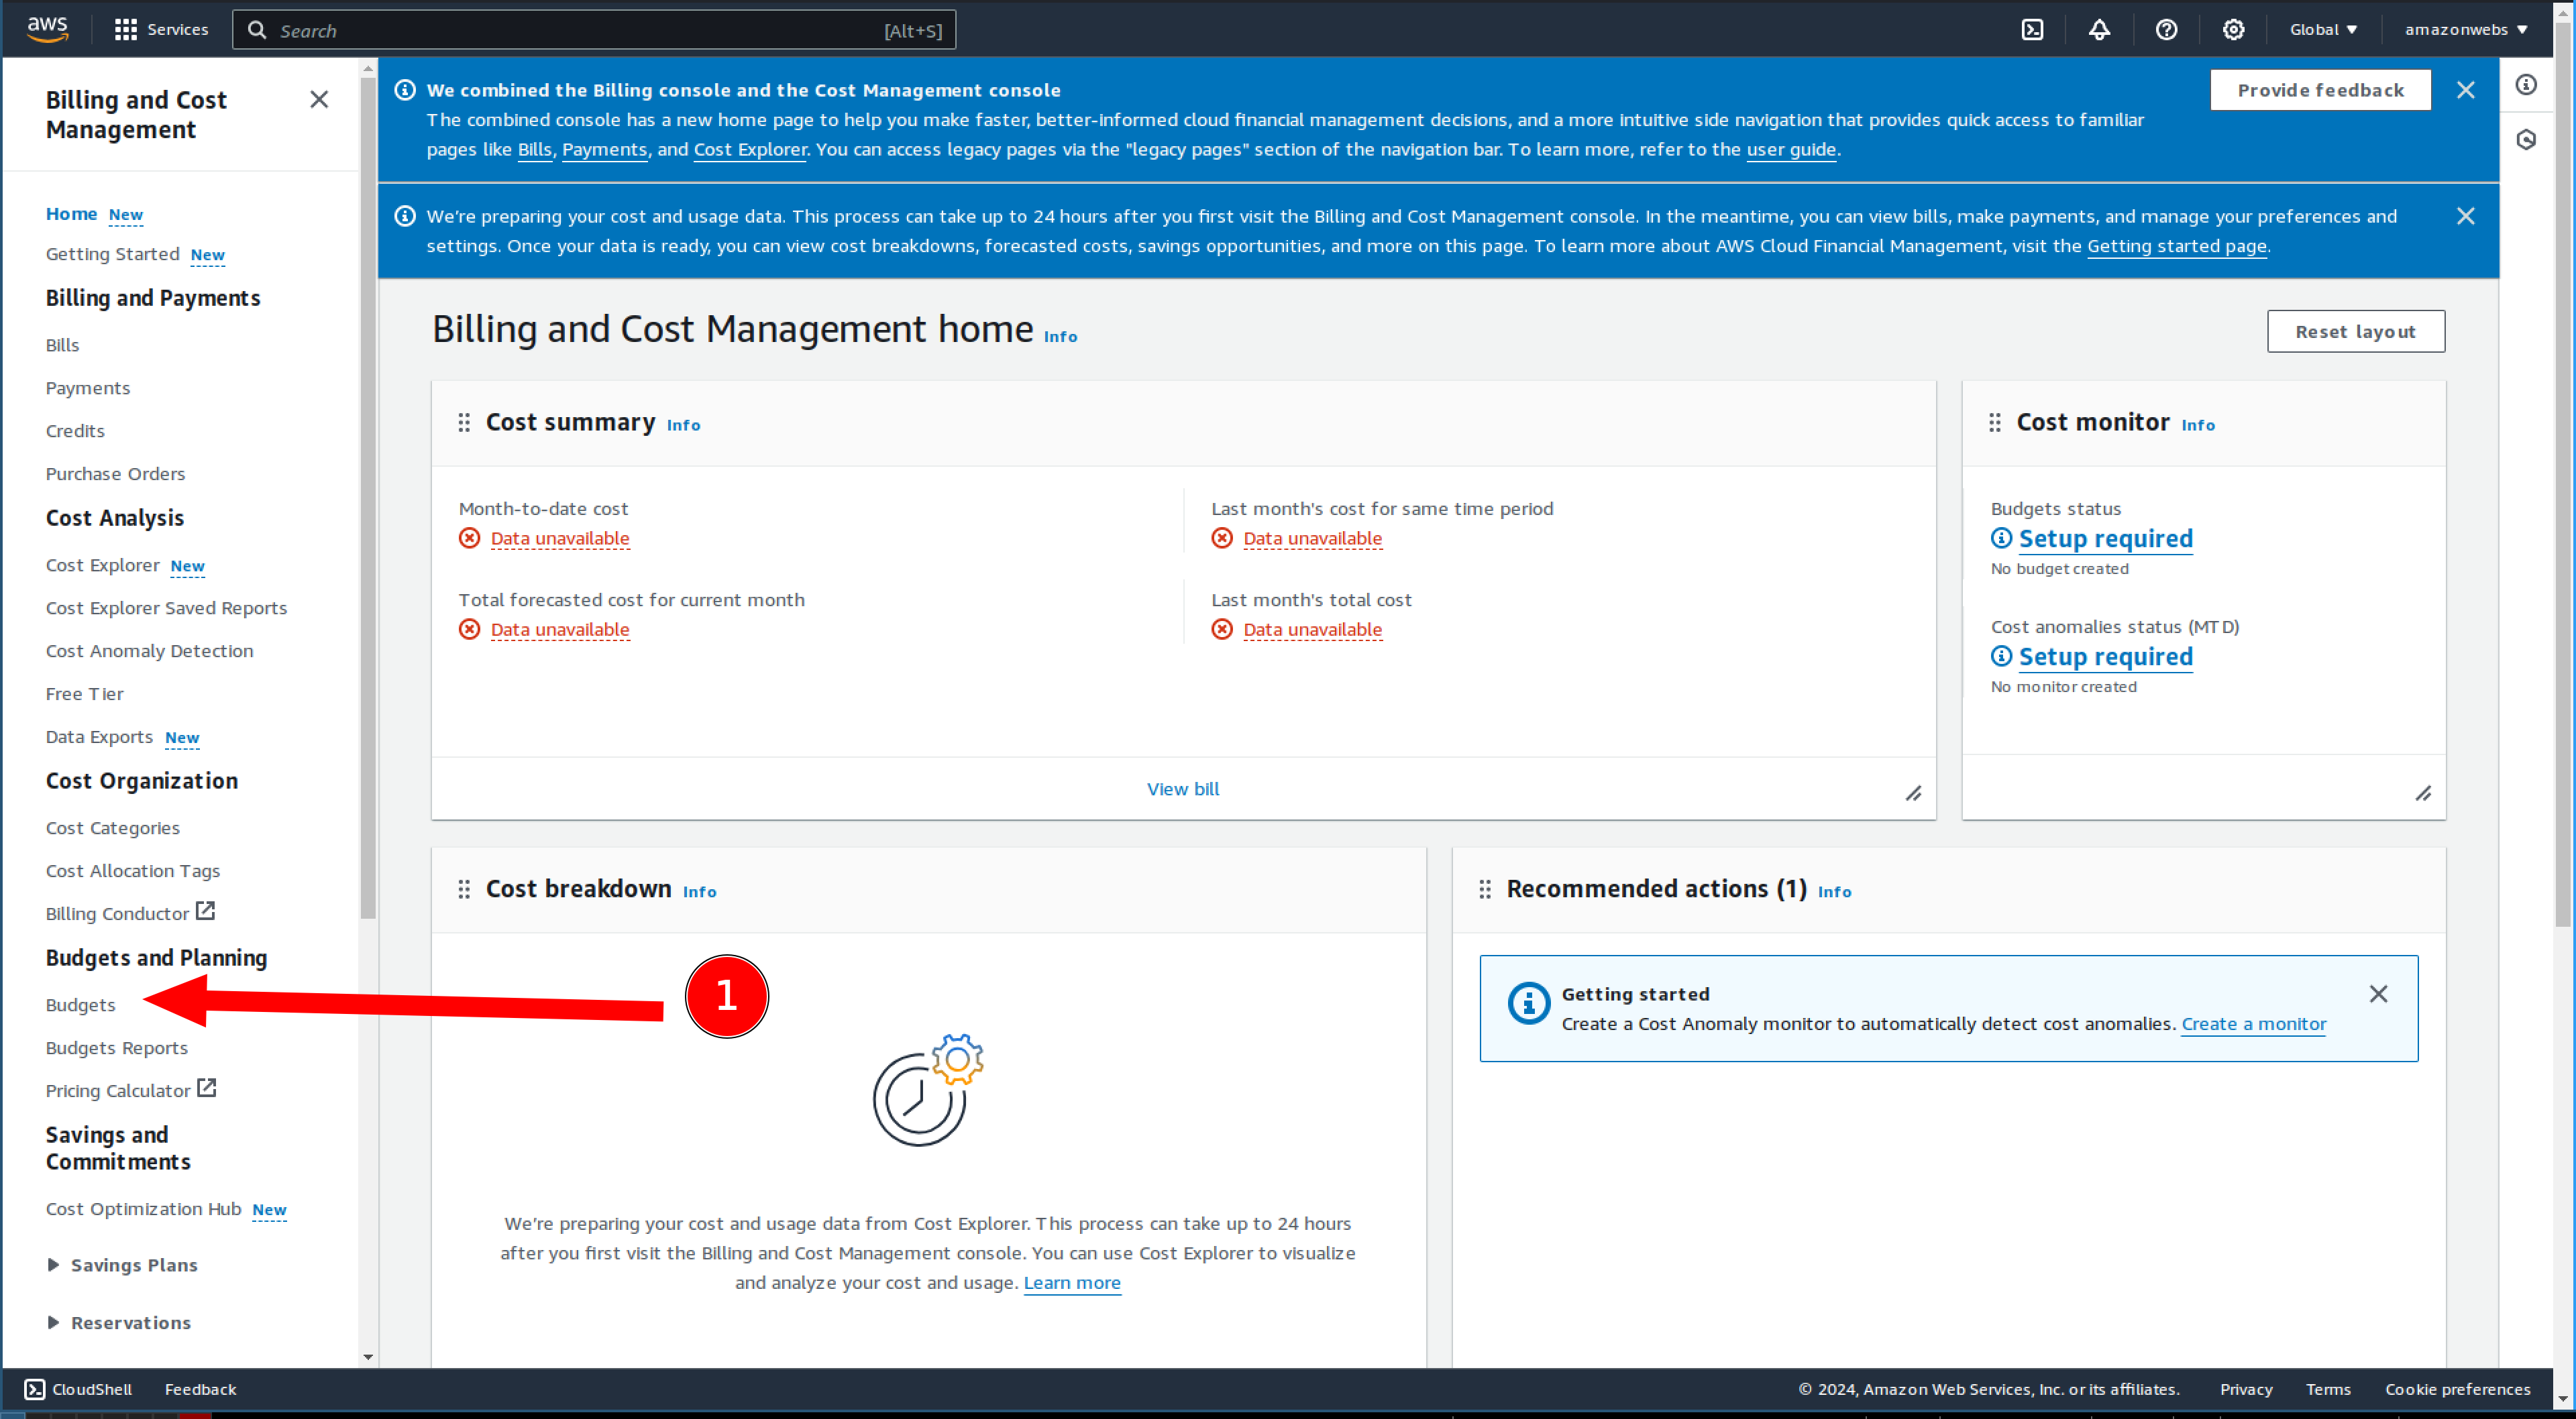The width and height of the screenshot is (2576, 1419).
Task: Click Feedback in the footer
Action: point(200,1389)
